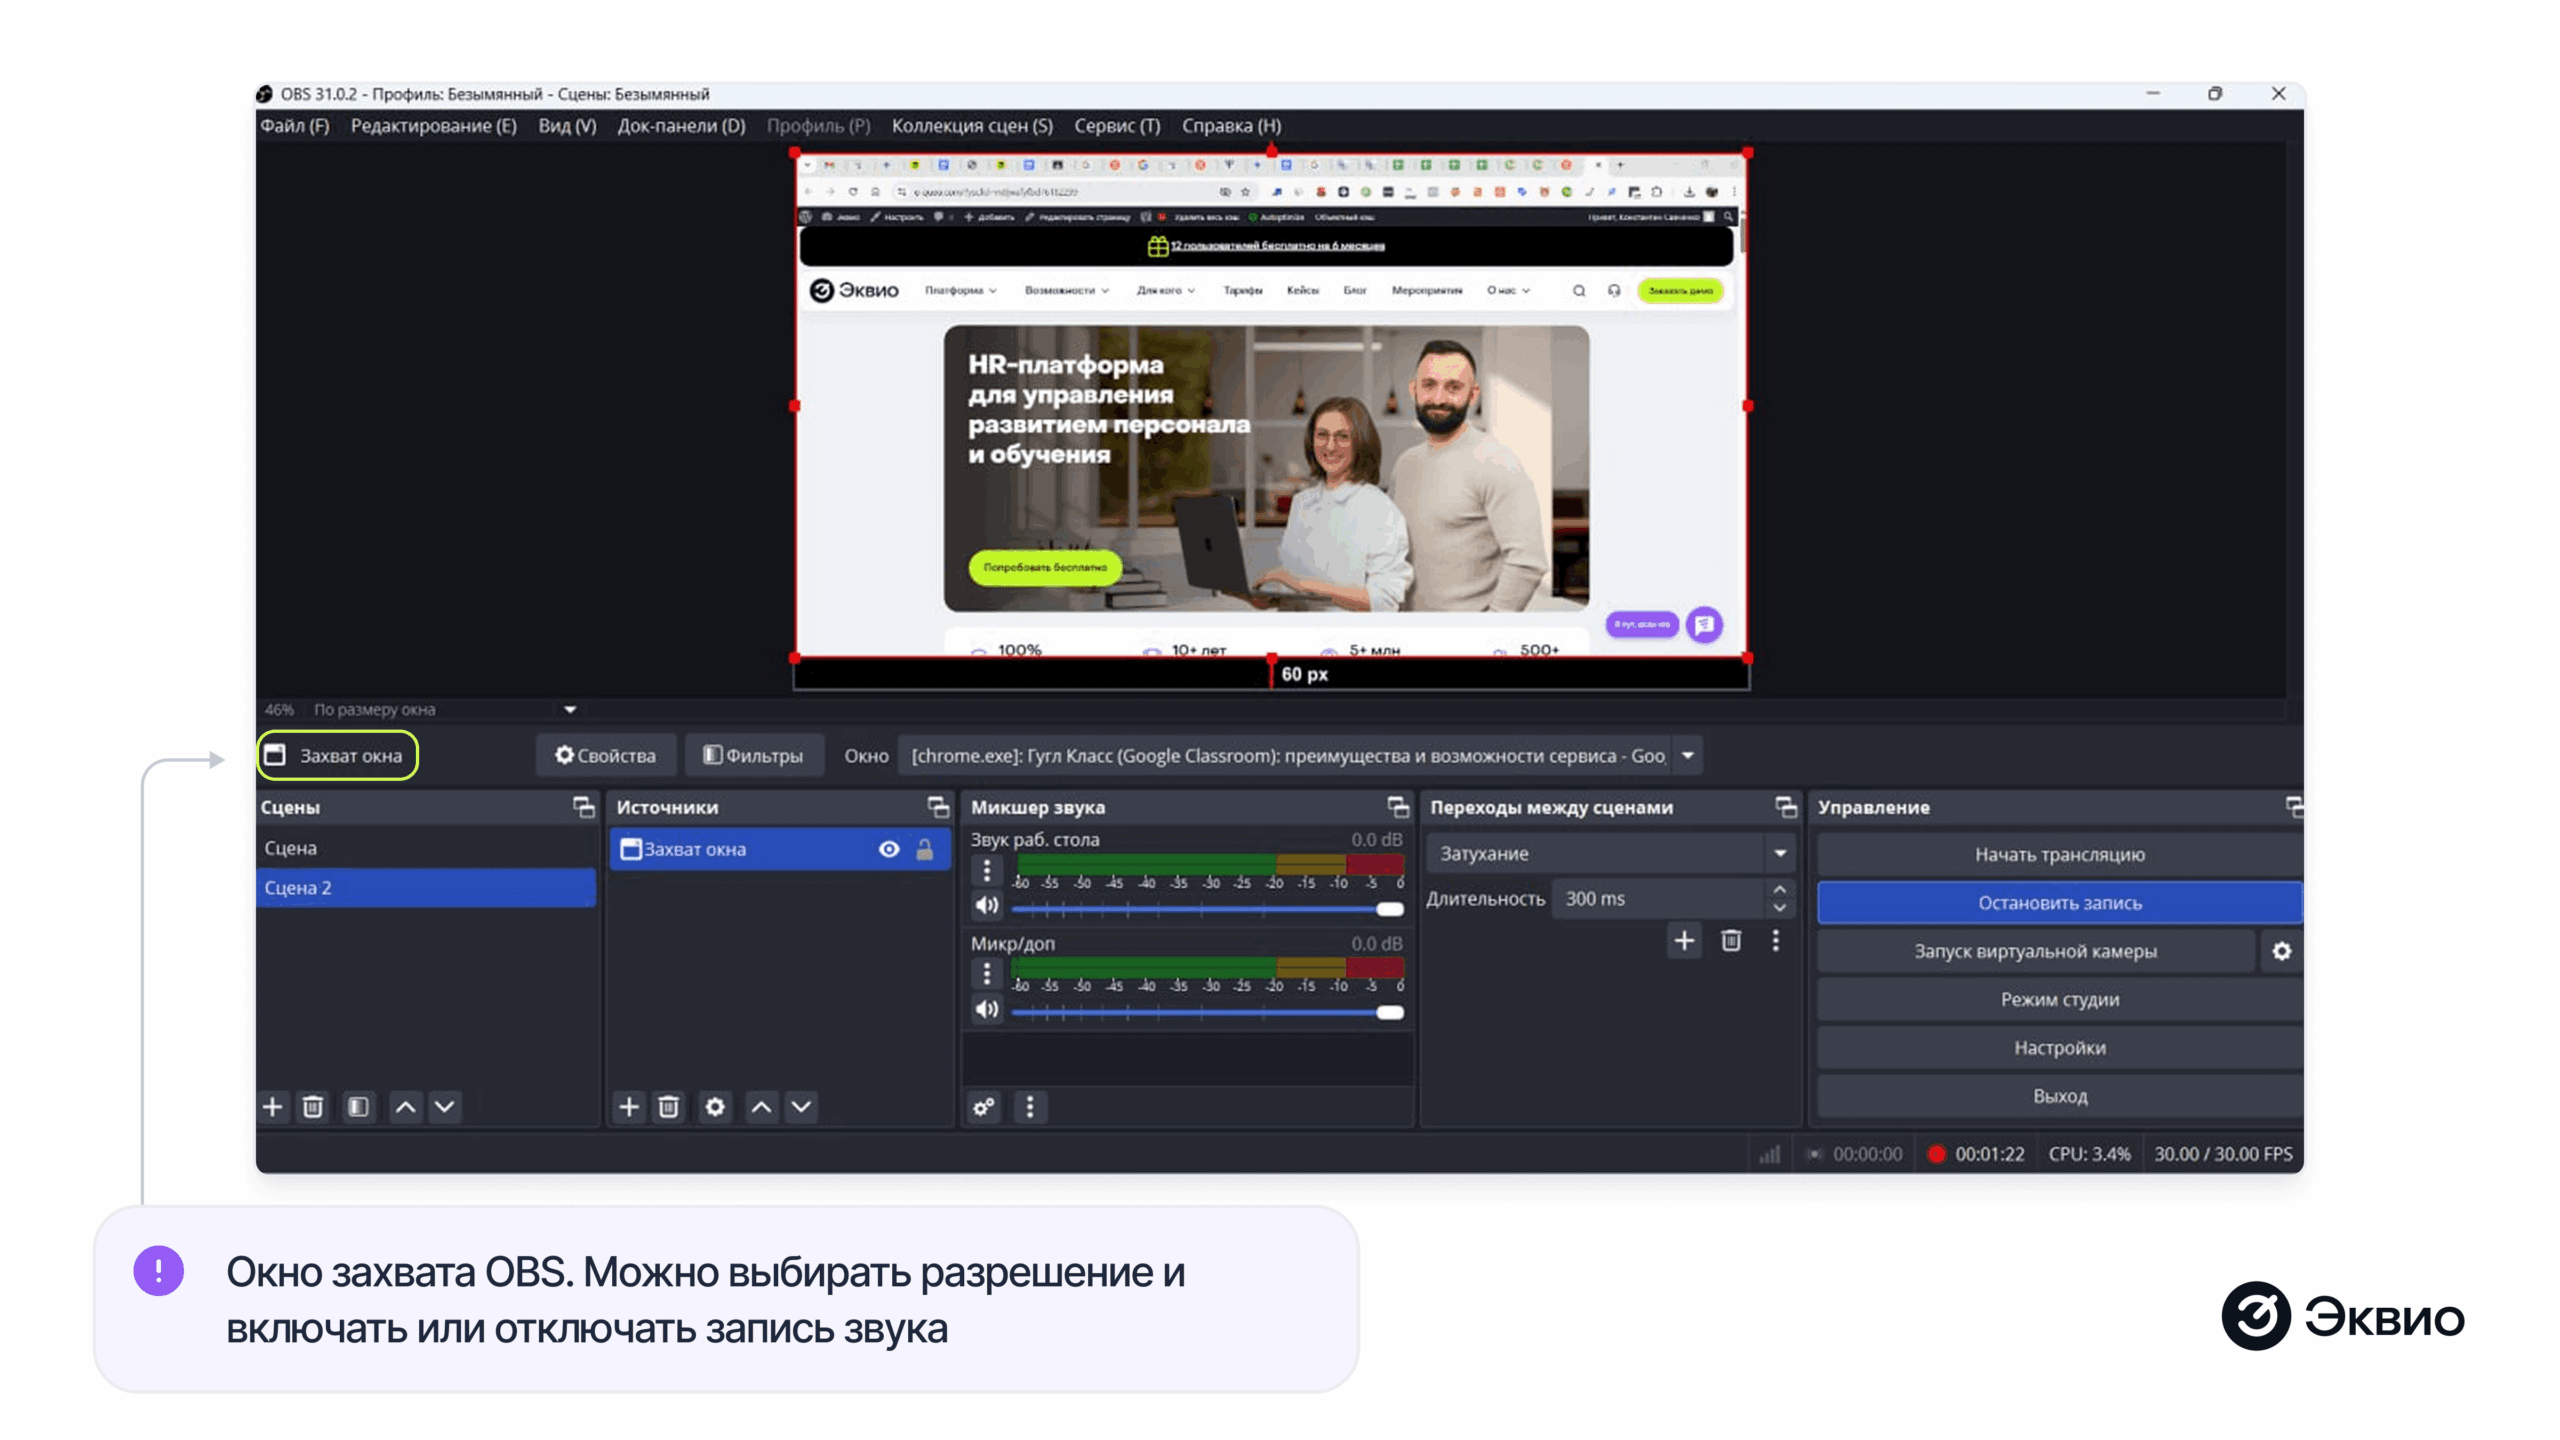Lock the Захват окна source
This screenshot has width=2560, height=1440.
coord(925,849)
